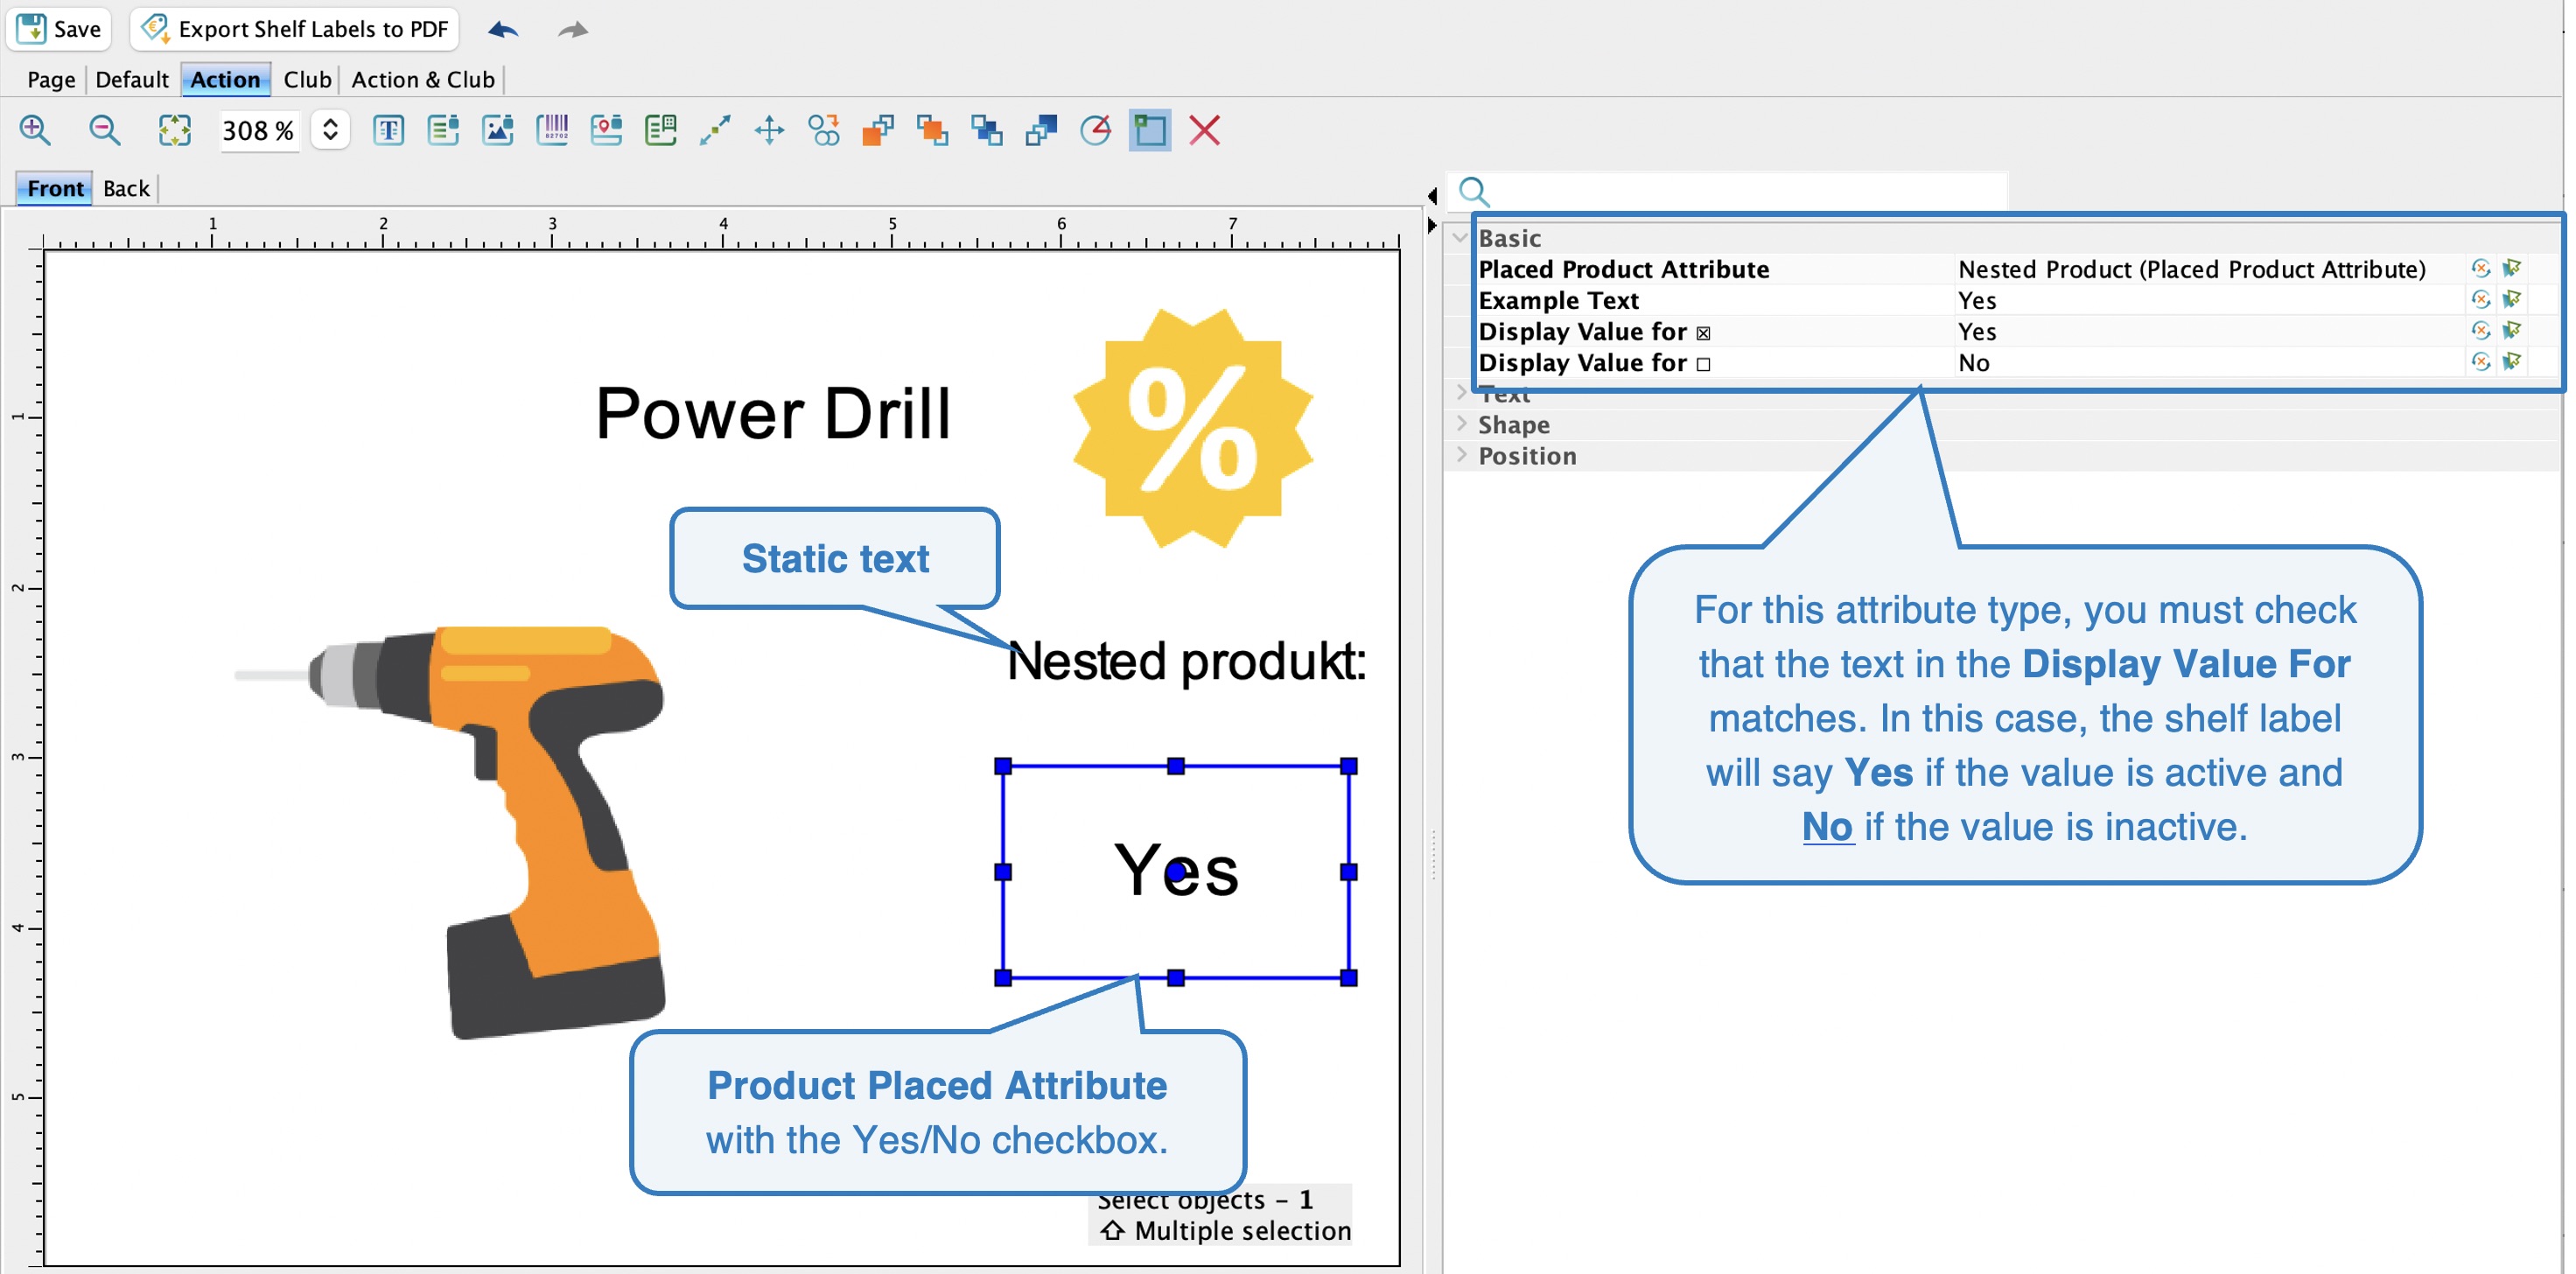
Task: Toggle the highlighted object frame icon
Action: point(1150,130)
